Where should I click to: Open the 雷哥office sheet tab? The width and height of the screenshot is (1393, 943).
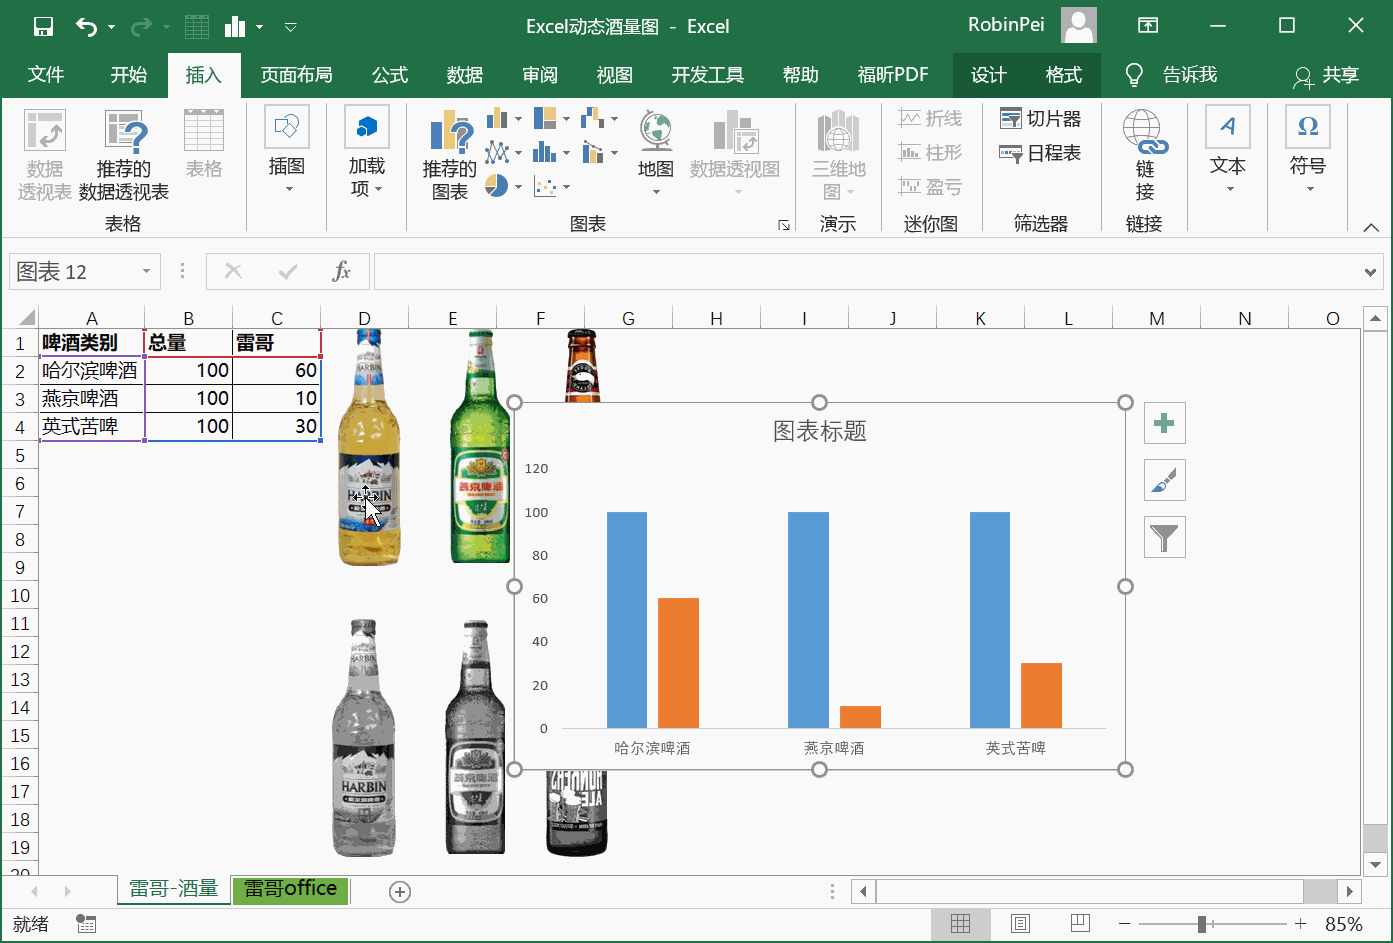pos(290,889)
